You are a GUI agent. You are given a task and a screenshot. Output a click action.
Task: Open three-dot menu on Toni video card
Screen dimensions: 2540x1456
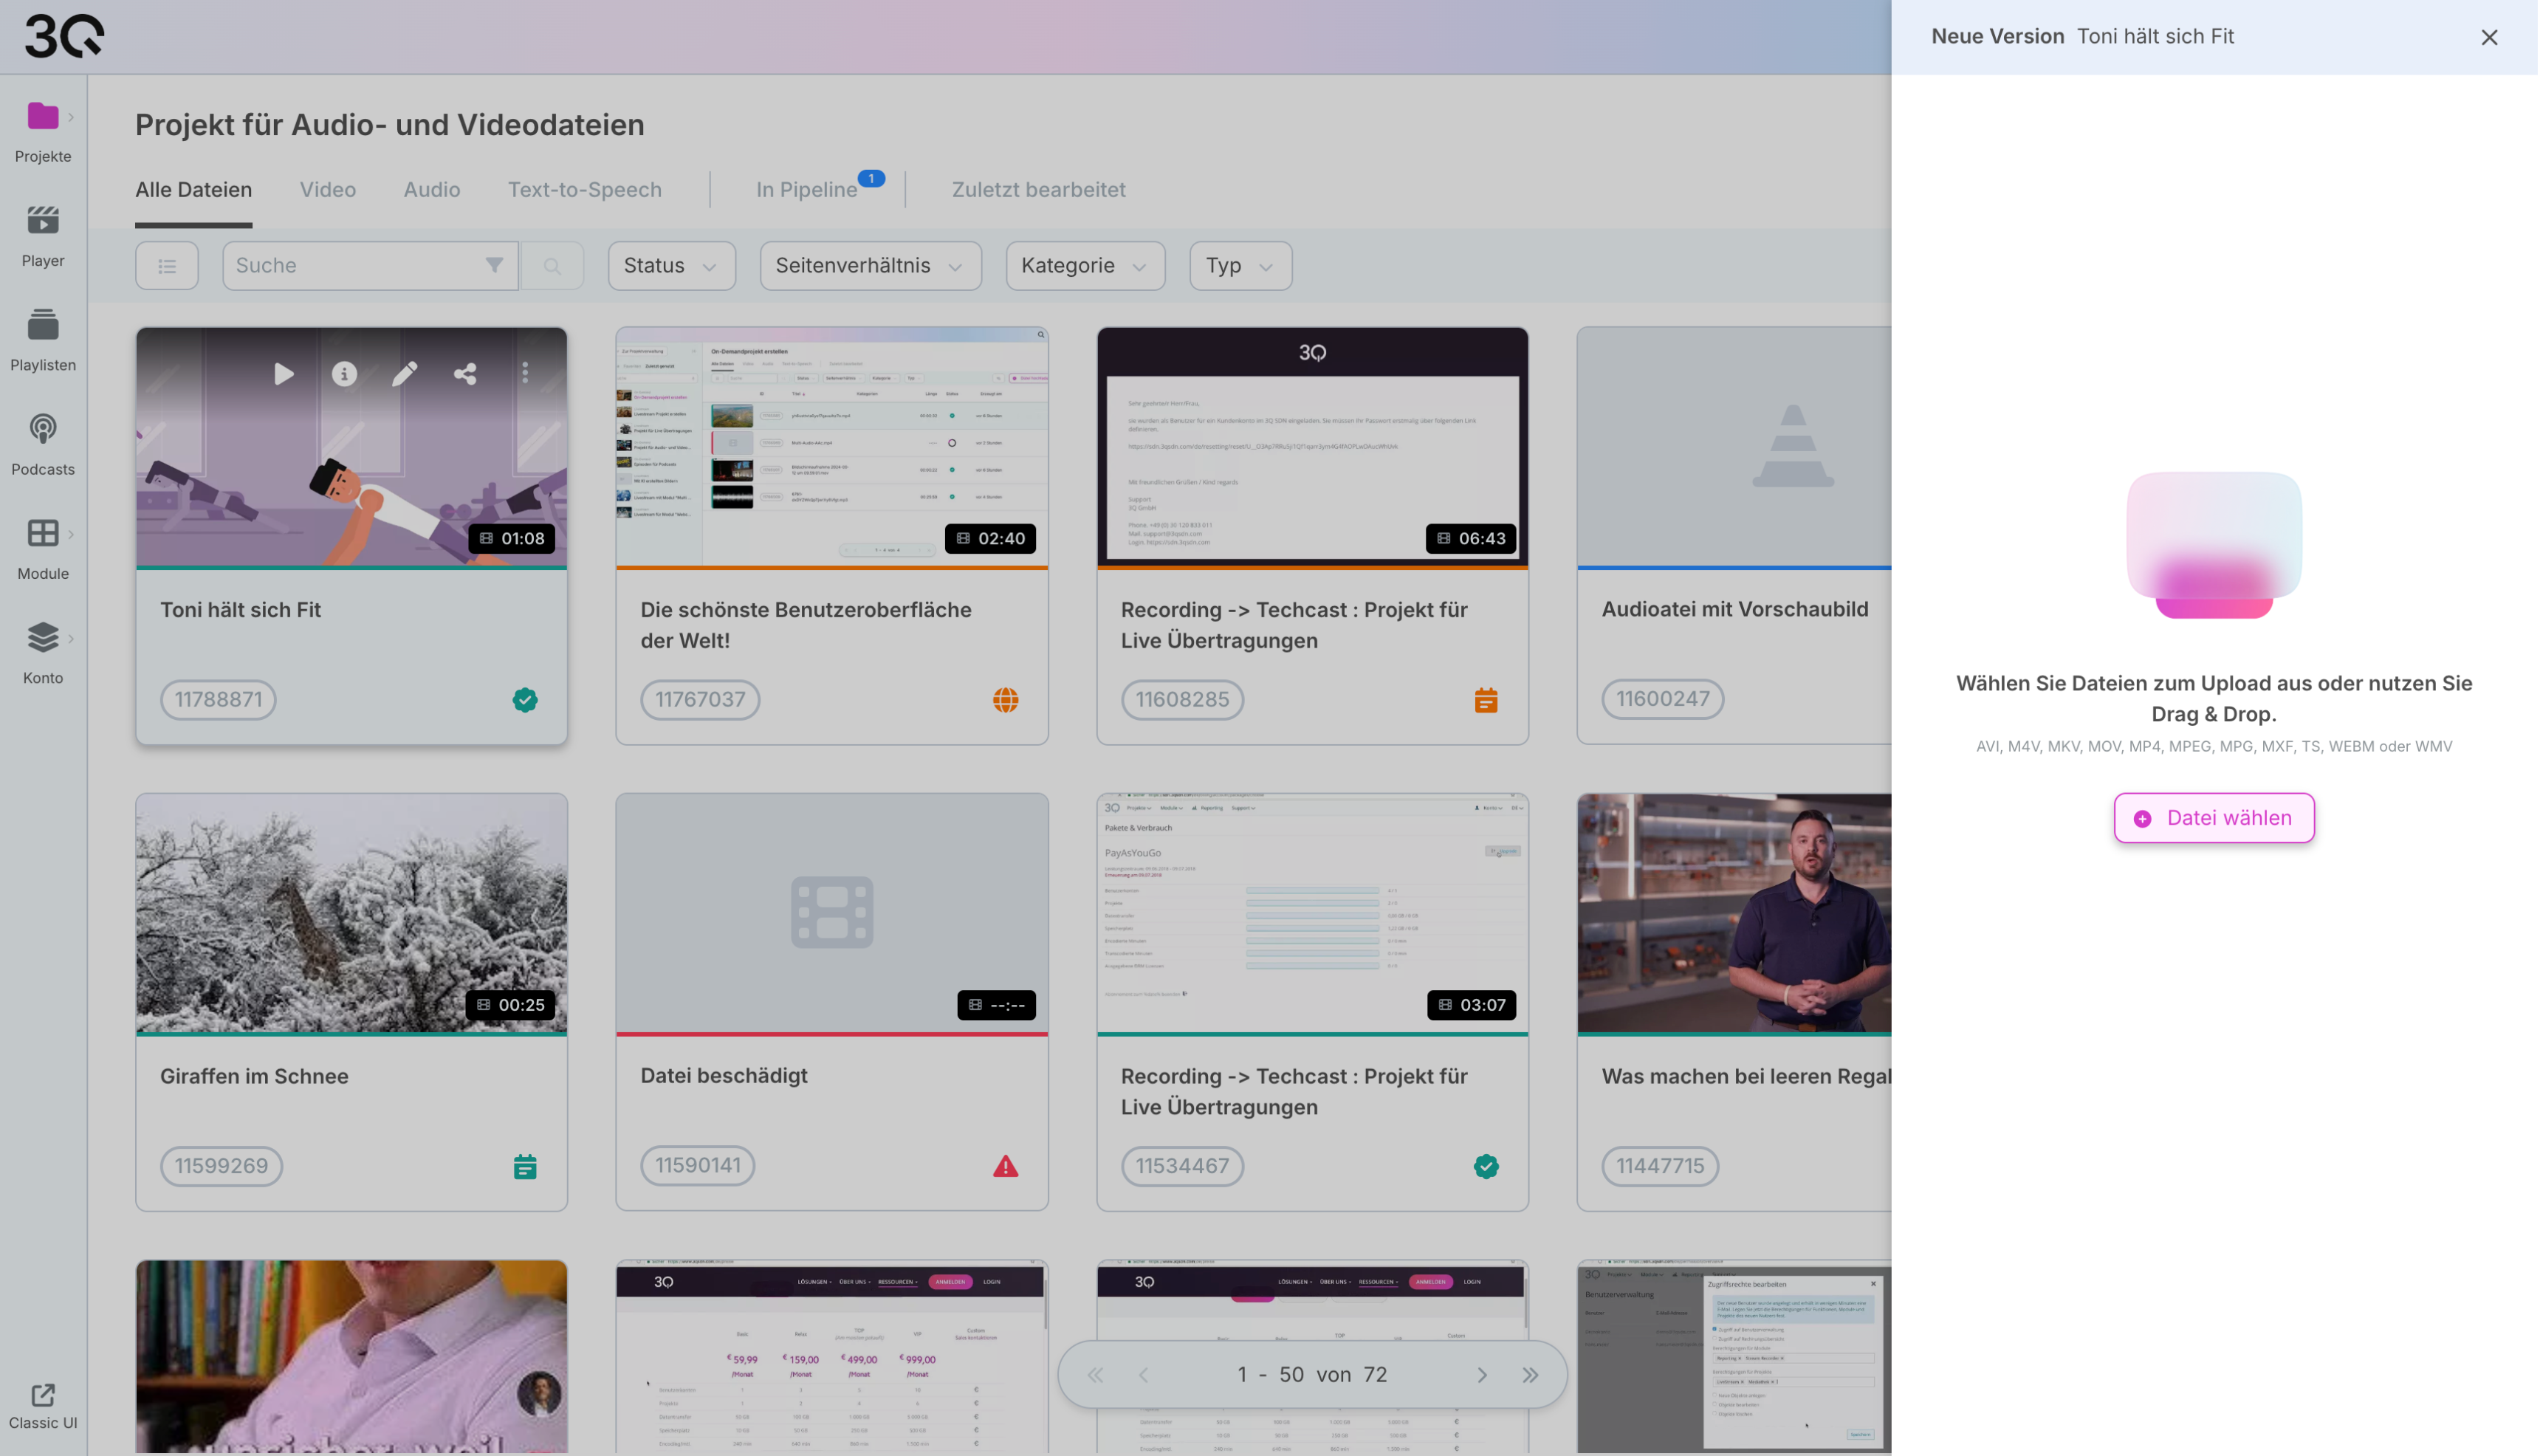pyautogui.click(x=525, y=374)
